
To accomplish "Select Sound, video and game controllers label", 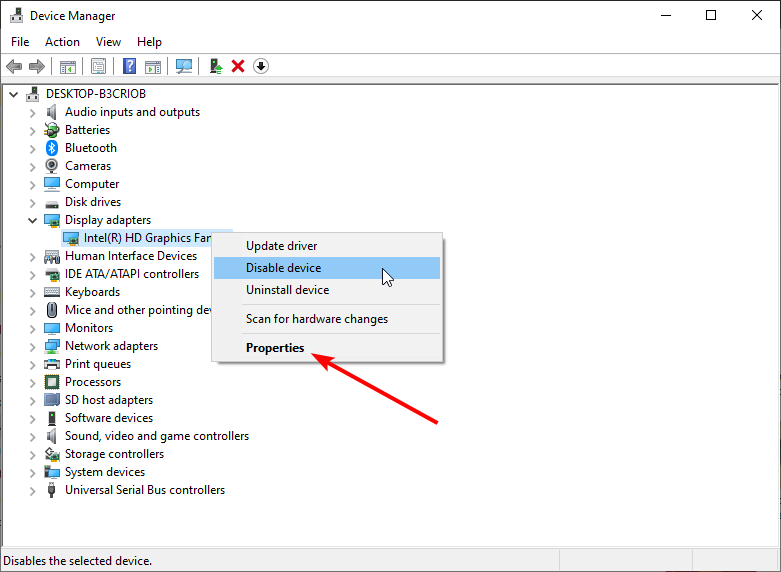I will tap(157, 436).
